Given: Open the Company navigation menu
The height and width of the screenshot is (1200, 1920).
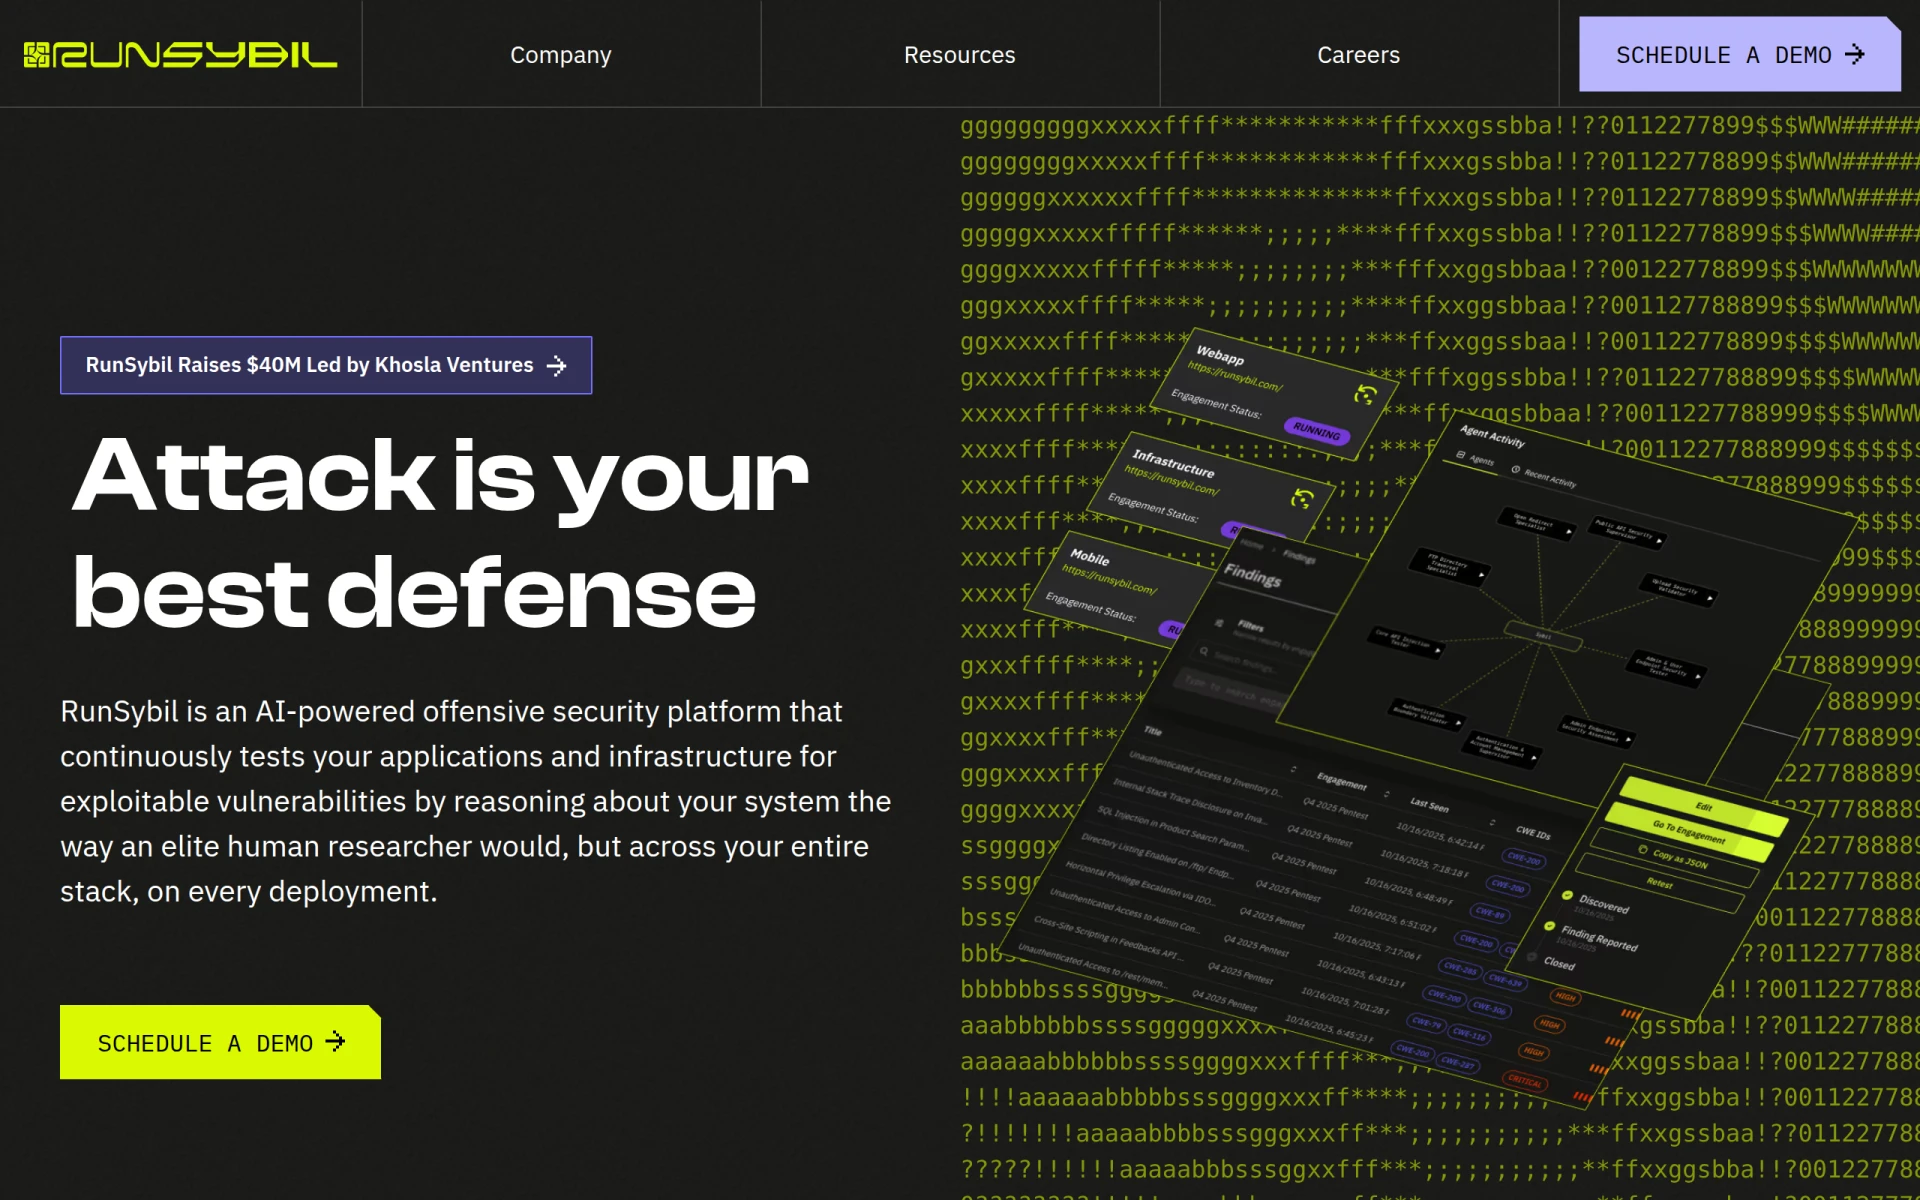Looking at the screenshot, I should pos(561,55).
